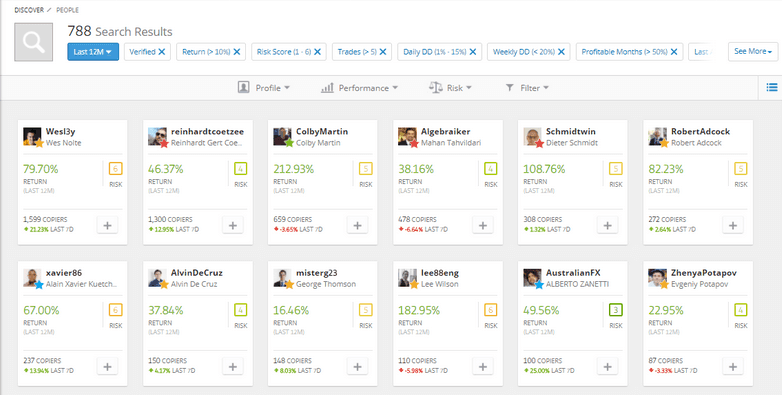
Task: Open AustralianFX avatar thumbnail
Action: point(533,278)
